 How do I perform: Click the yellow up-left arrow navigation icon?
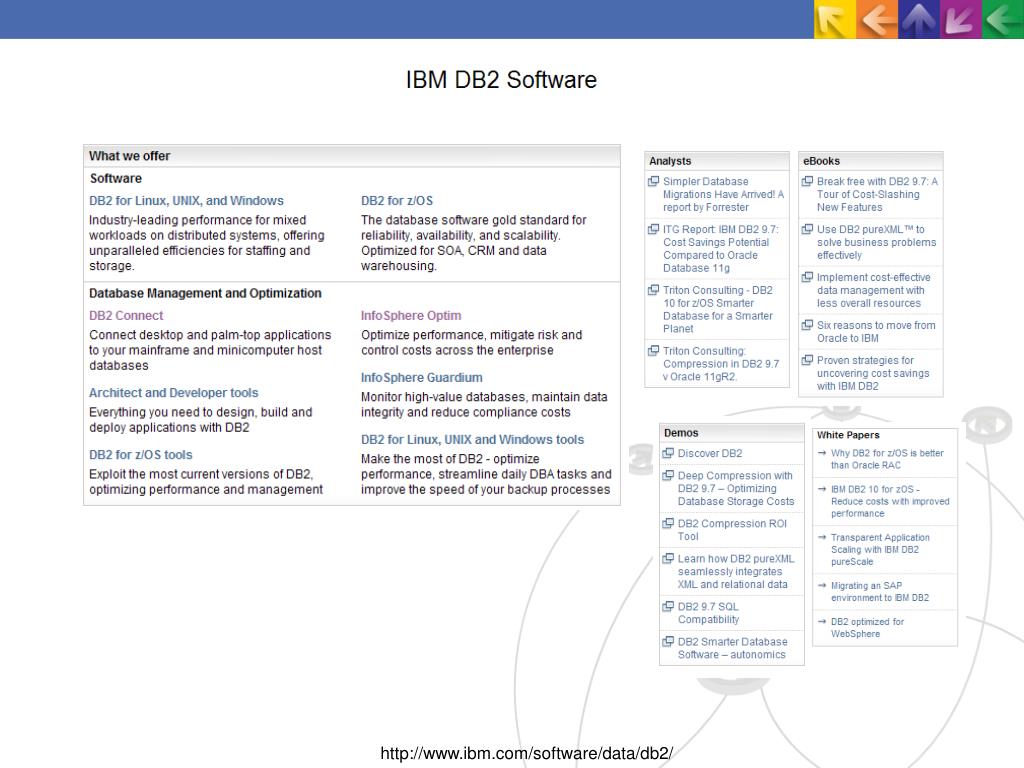click(x=835, y=19)
